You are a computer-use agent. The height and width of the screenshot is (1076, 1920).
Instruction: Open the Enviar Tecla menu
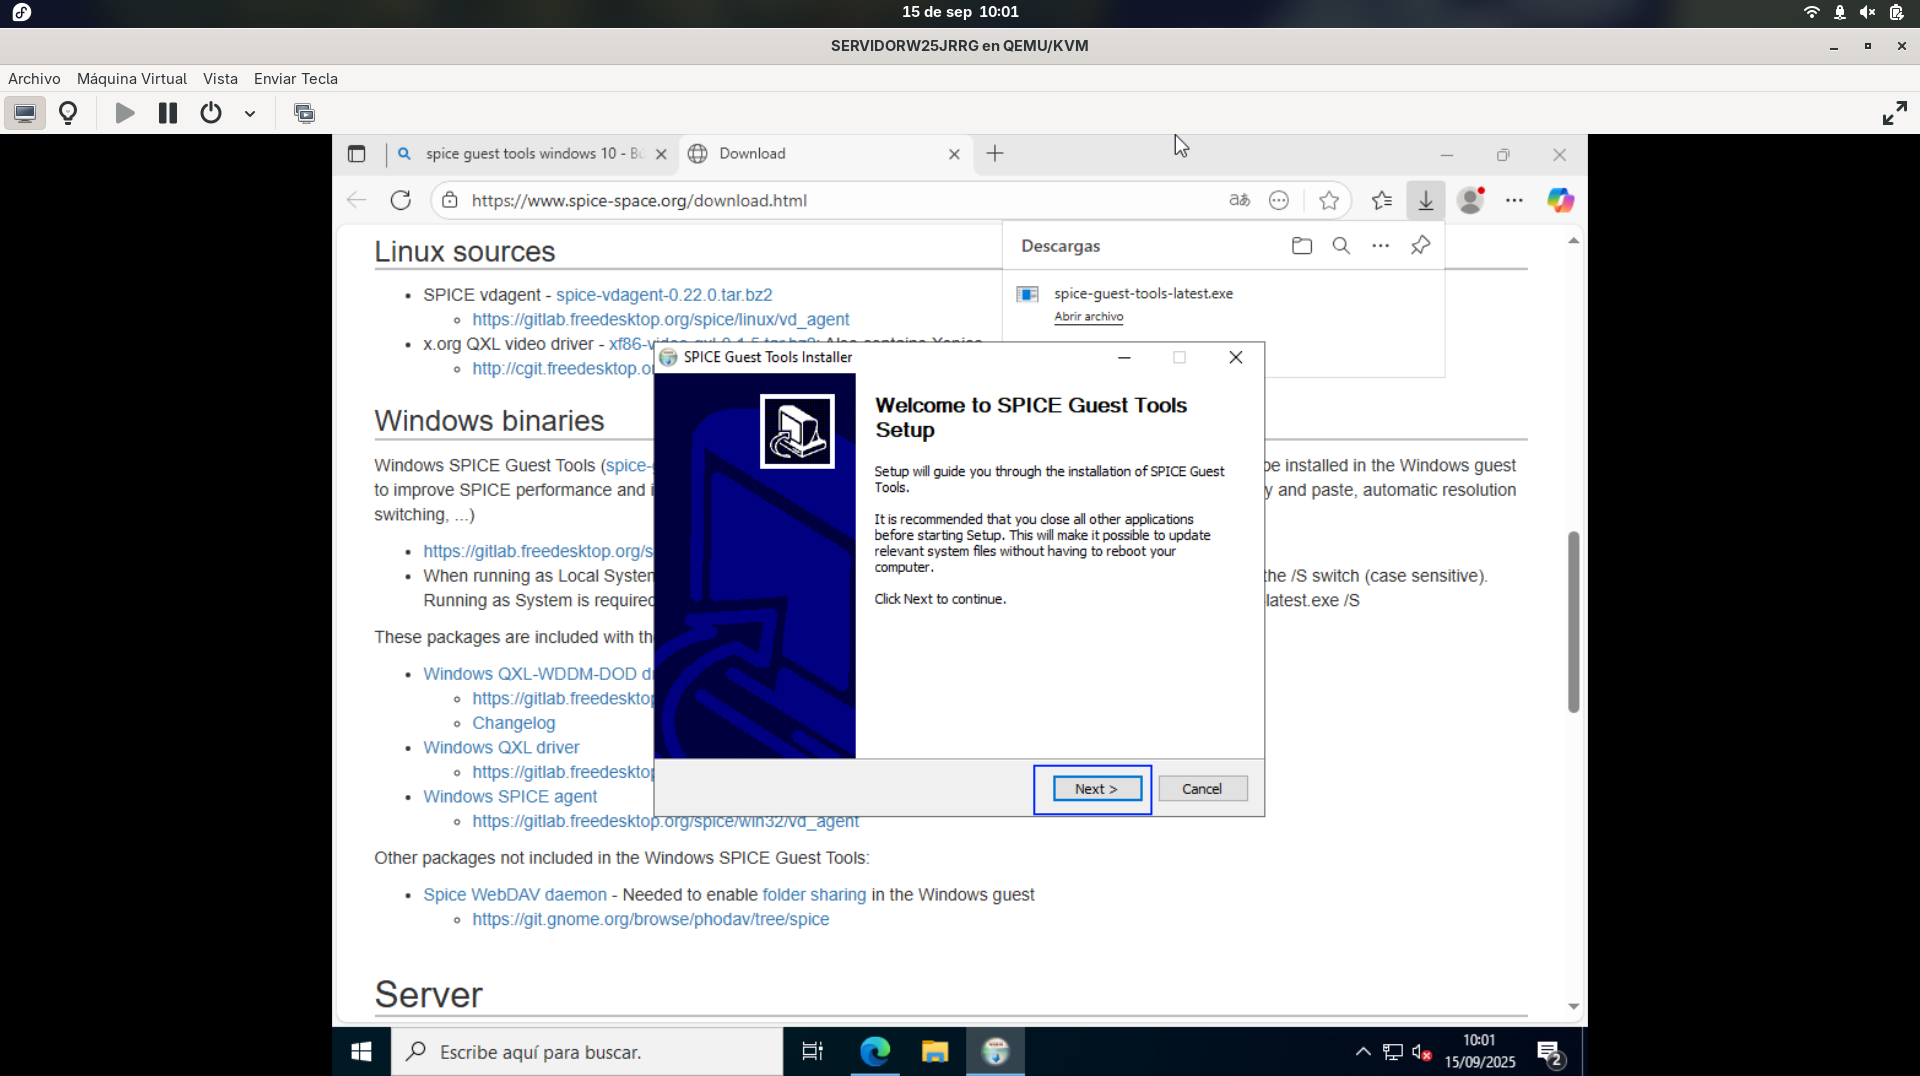[x=296, y=79]
